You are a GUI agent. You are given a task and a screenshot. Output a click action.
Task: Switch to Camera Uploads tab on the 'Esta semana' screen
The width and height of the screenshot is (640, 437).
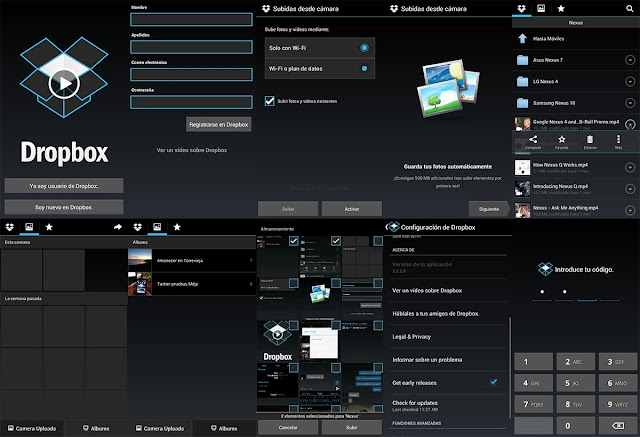coord(32,428)
